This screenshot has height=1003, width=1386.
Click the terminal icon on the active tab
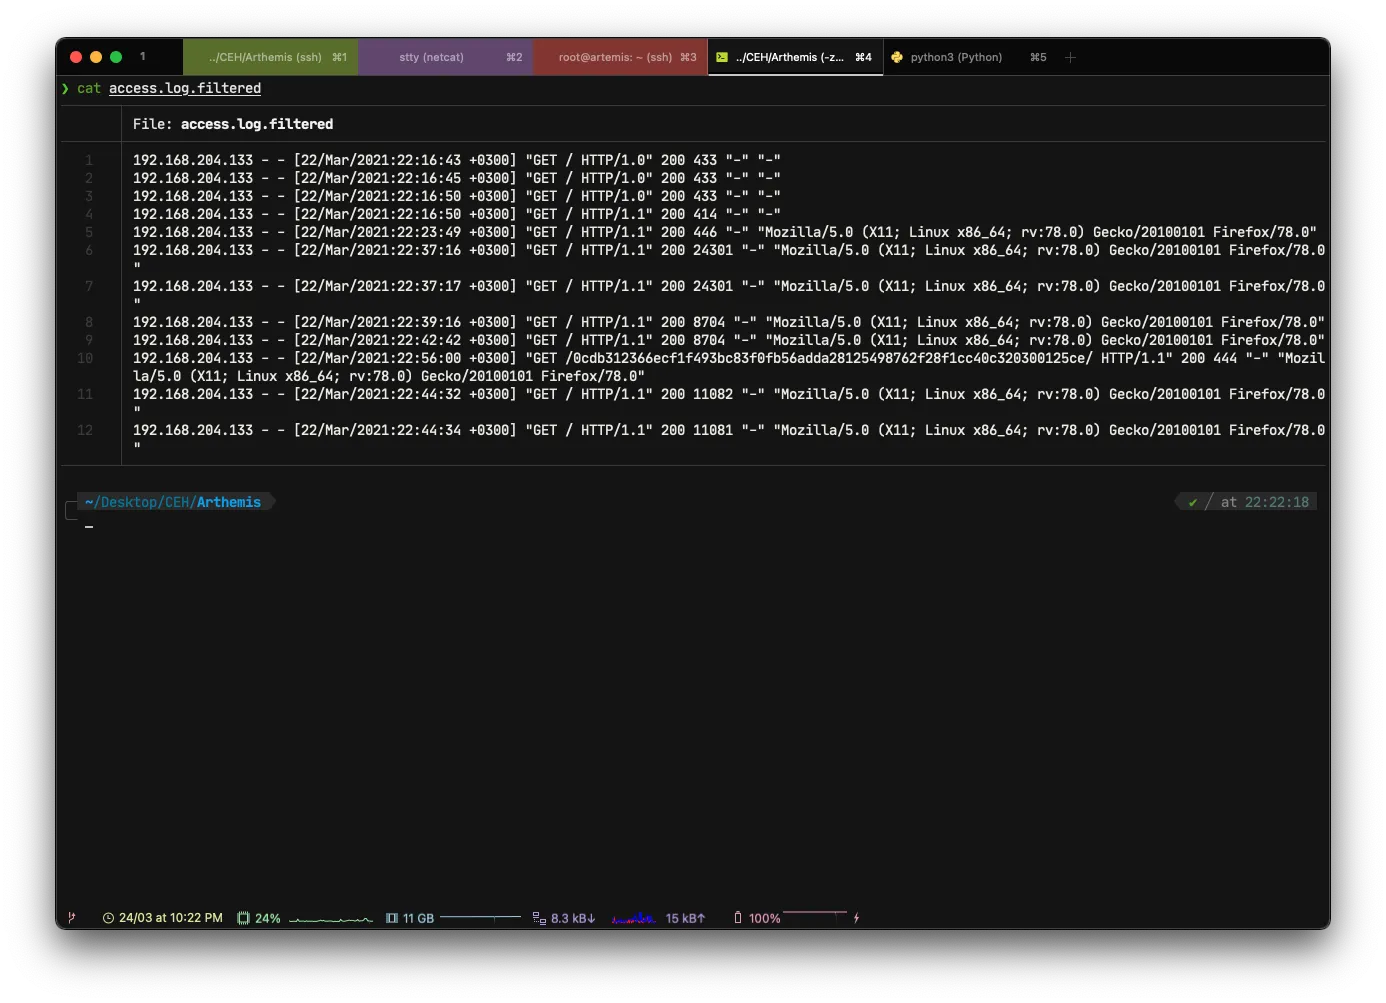tap(722, 58)
